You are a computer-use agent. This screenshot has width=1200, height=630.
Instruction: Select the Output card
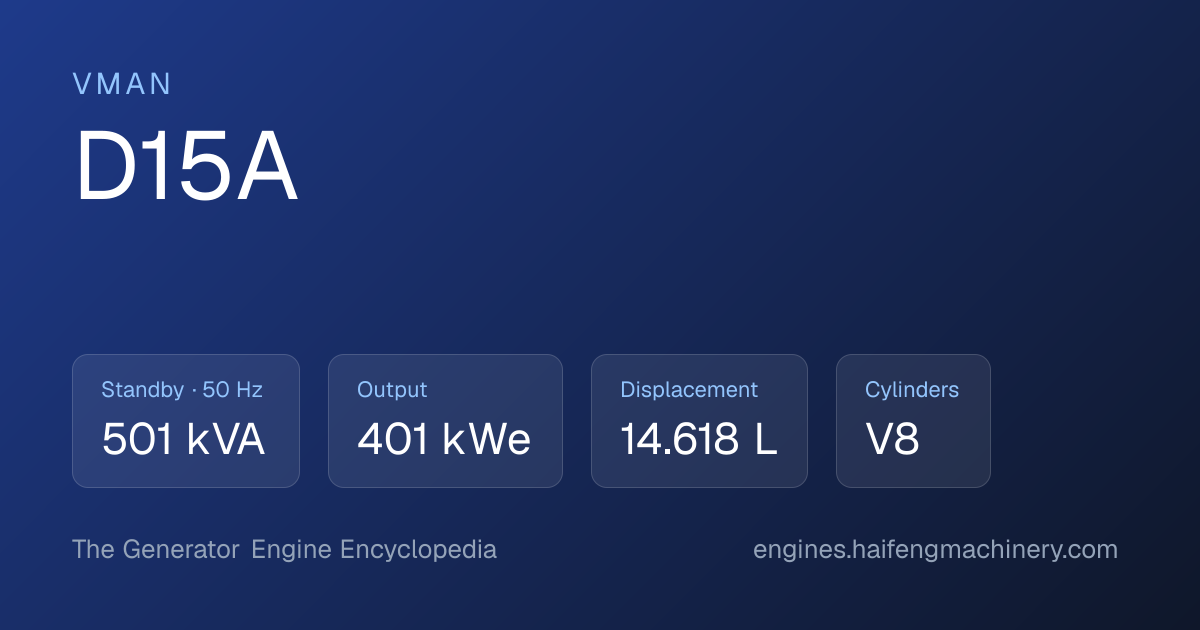[445, 421]
